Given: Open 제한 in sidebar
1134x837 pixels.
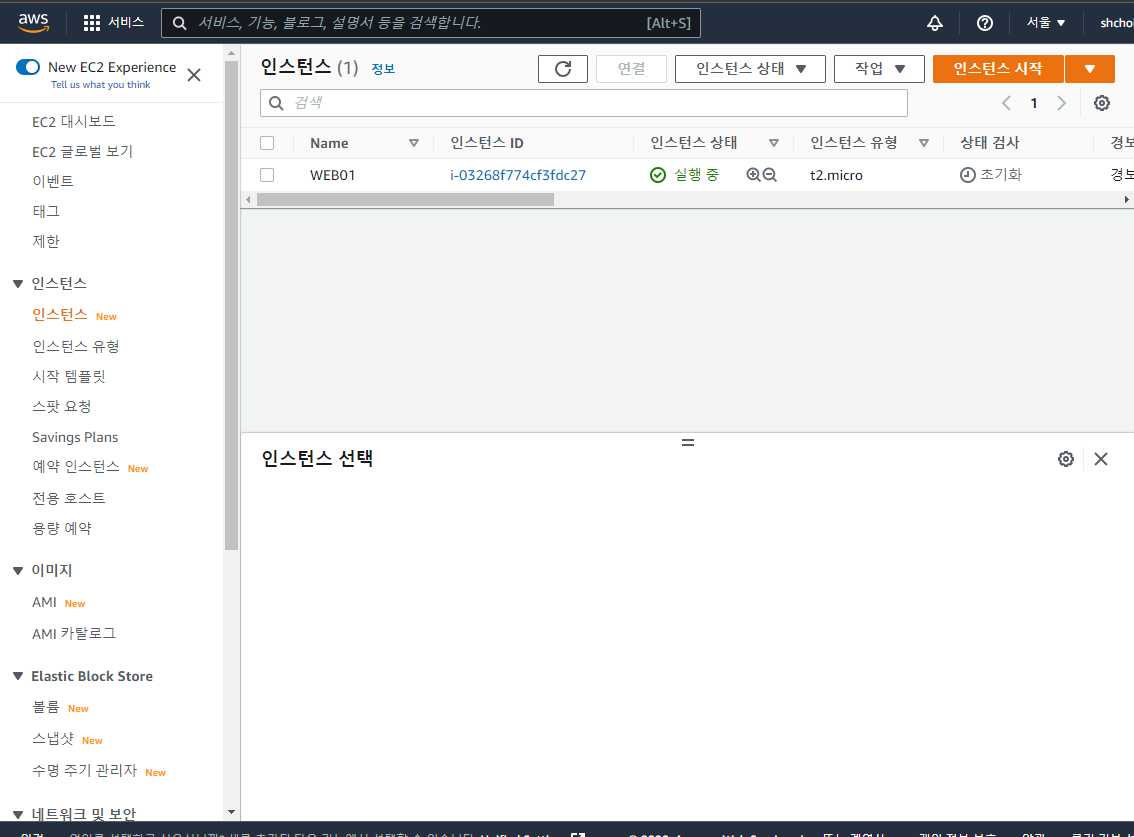Looking at the screenshot, I should (46, 242).
